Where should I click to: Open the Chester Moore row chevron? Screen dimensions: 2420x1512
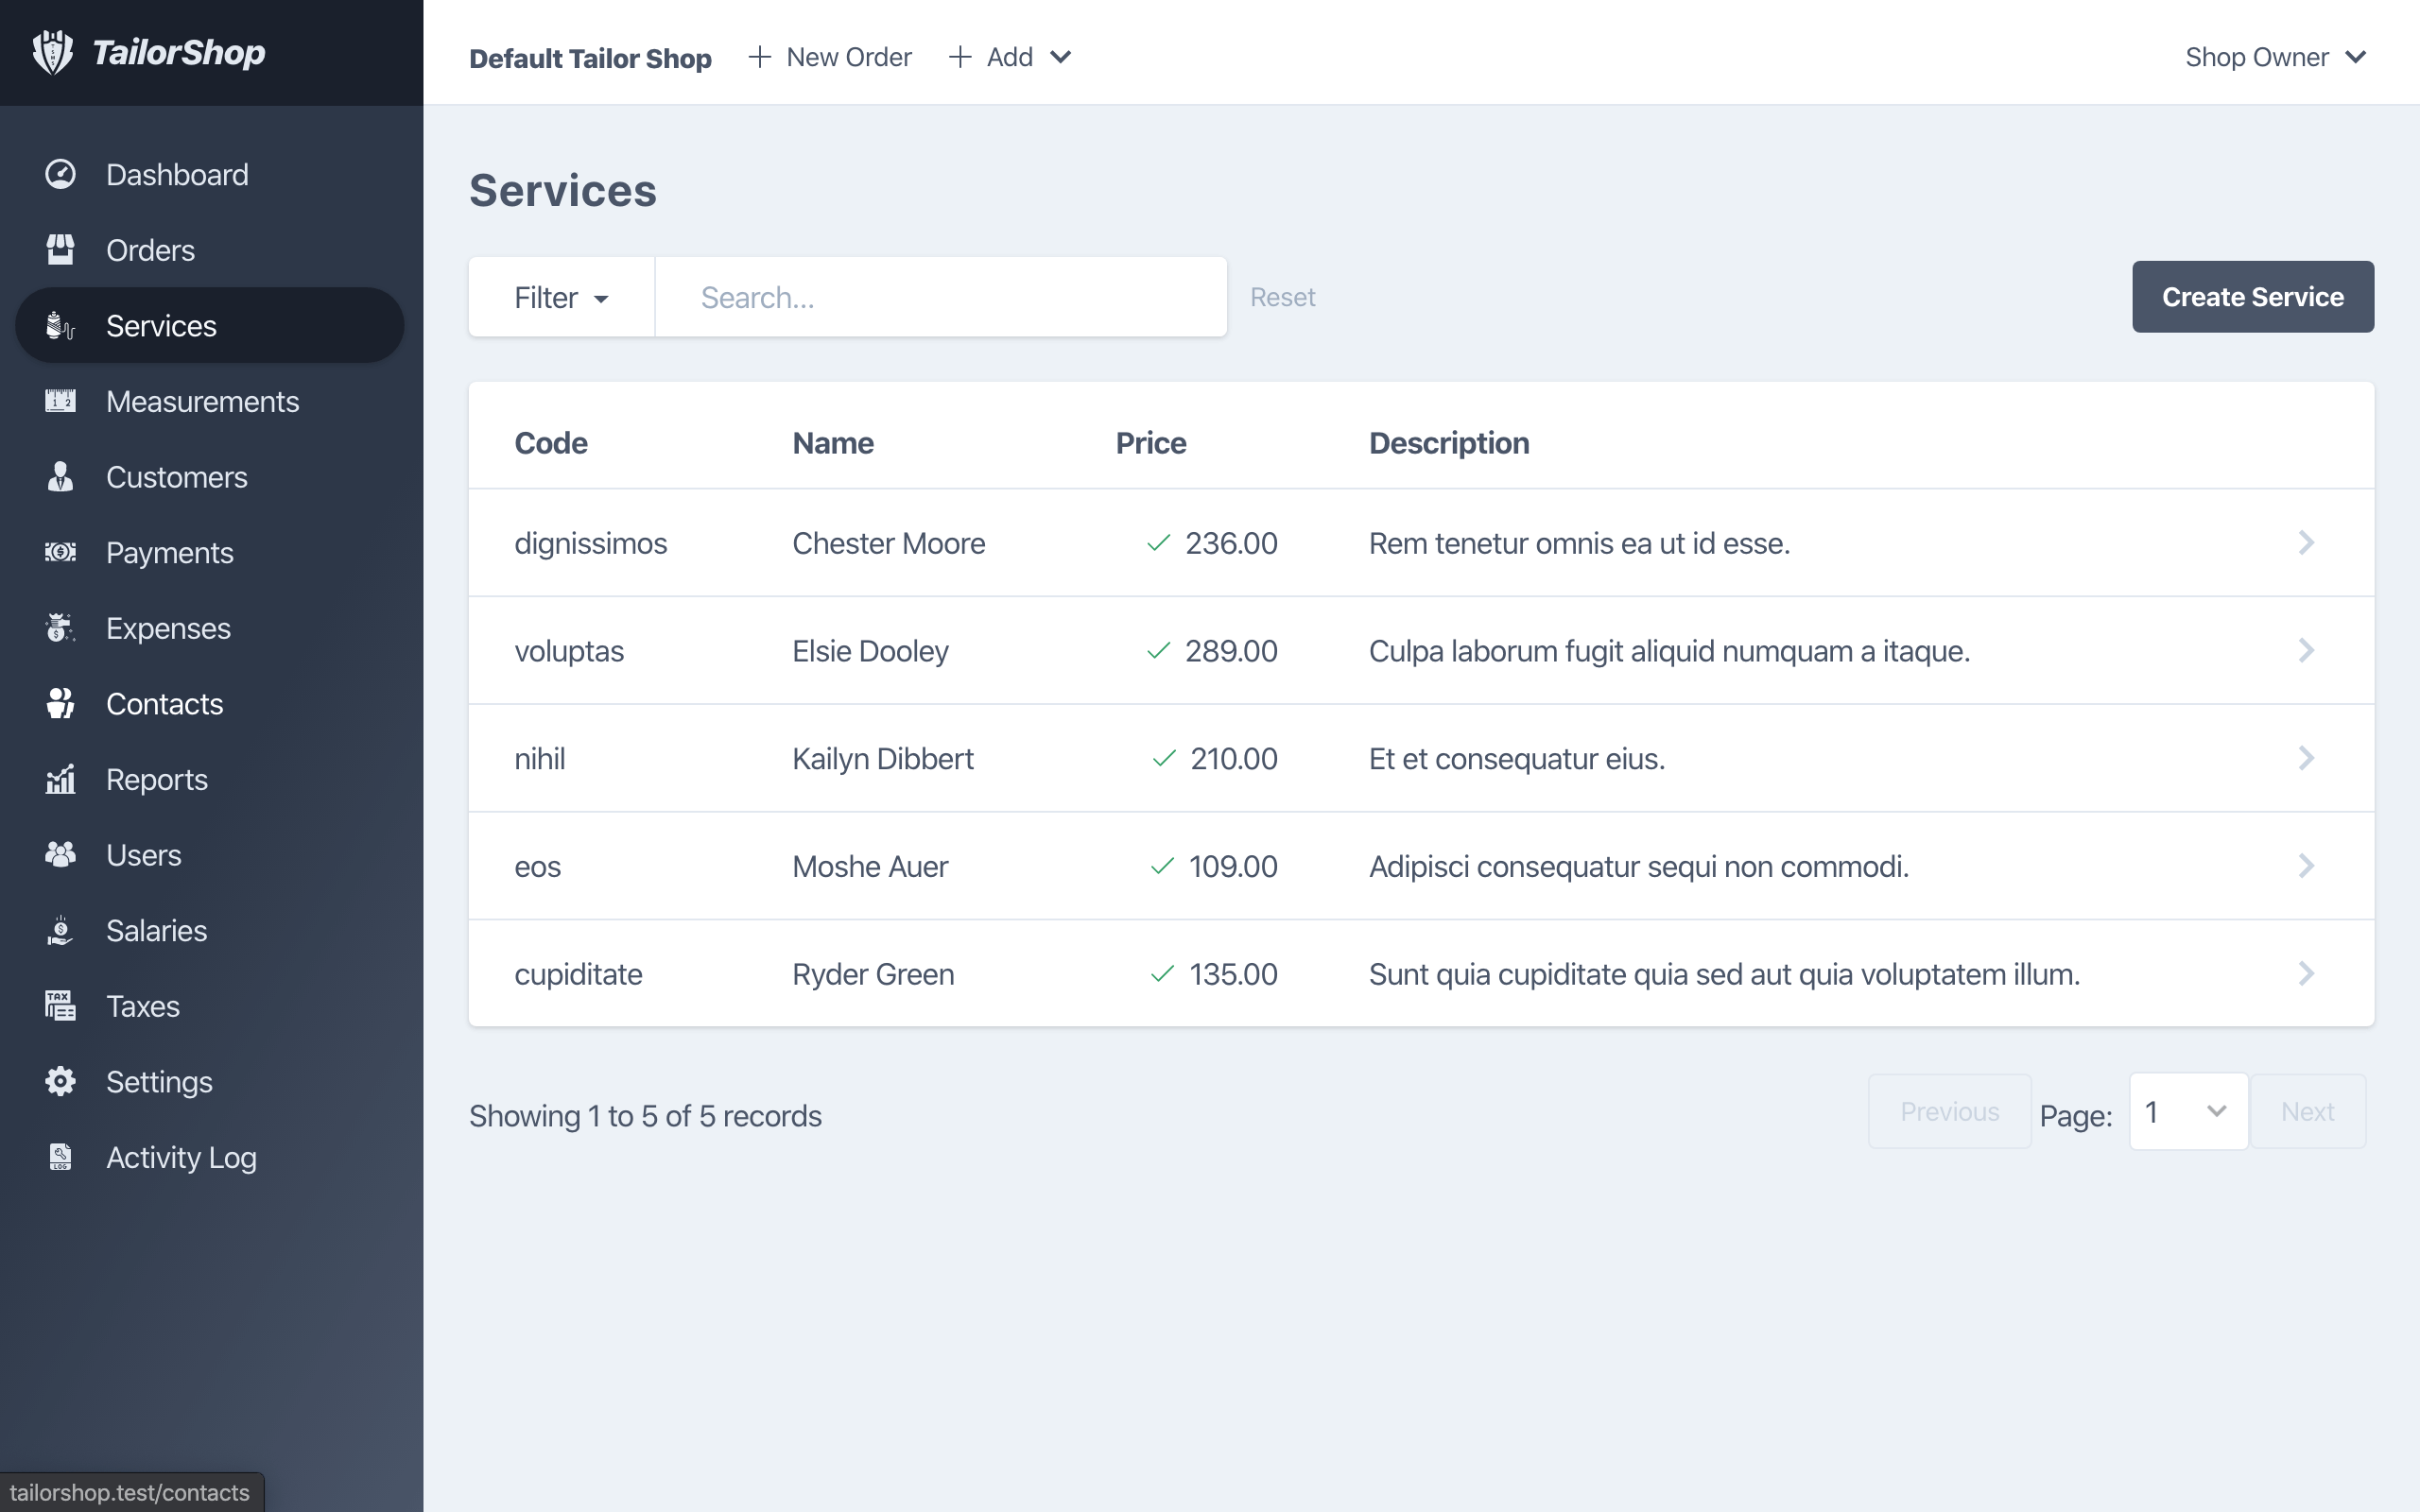click(x=2306, y=543)
